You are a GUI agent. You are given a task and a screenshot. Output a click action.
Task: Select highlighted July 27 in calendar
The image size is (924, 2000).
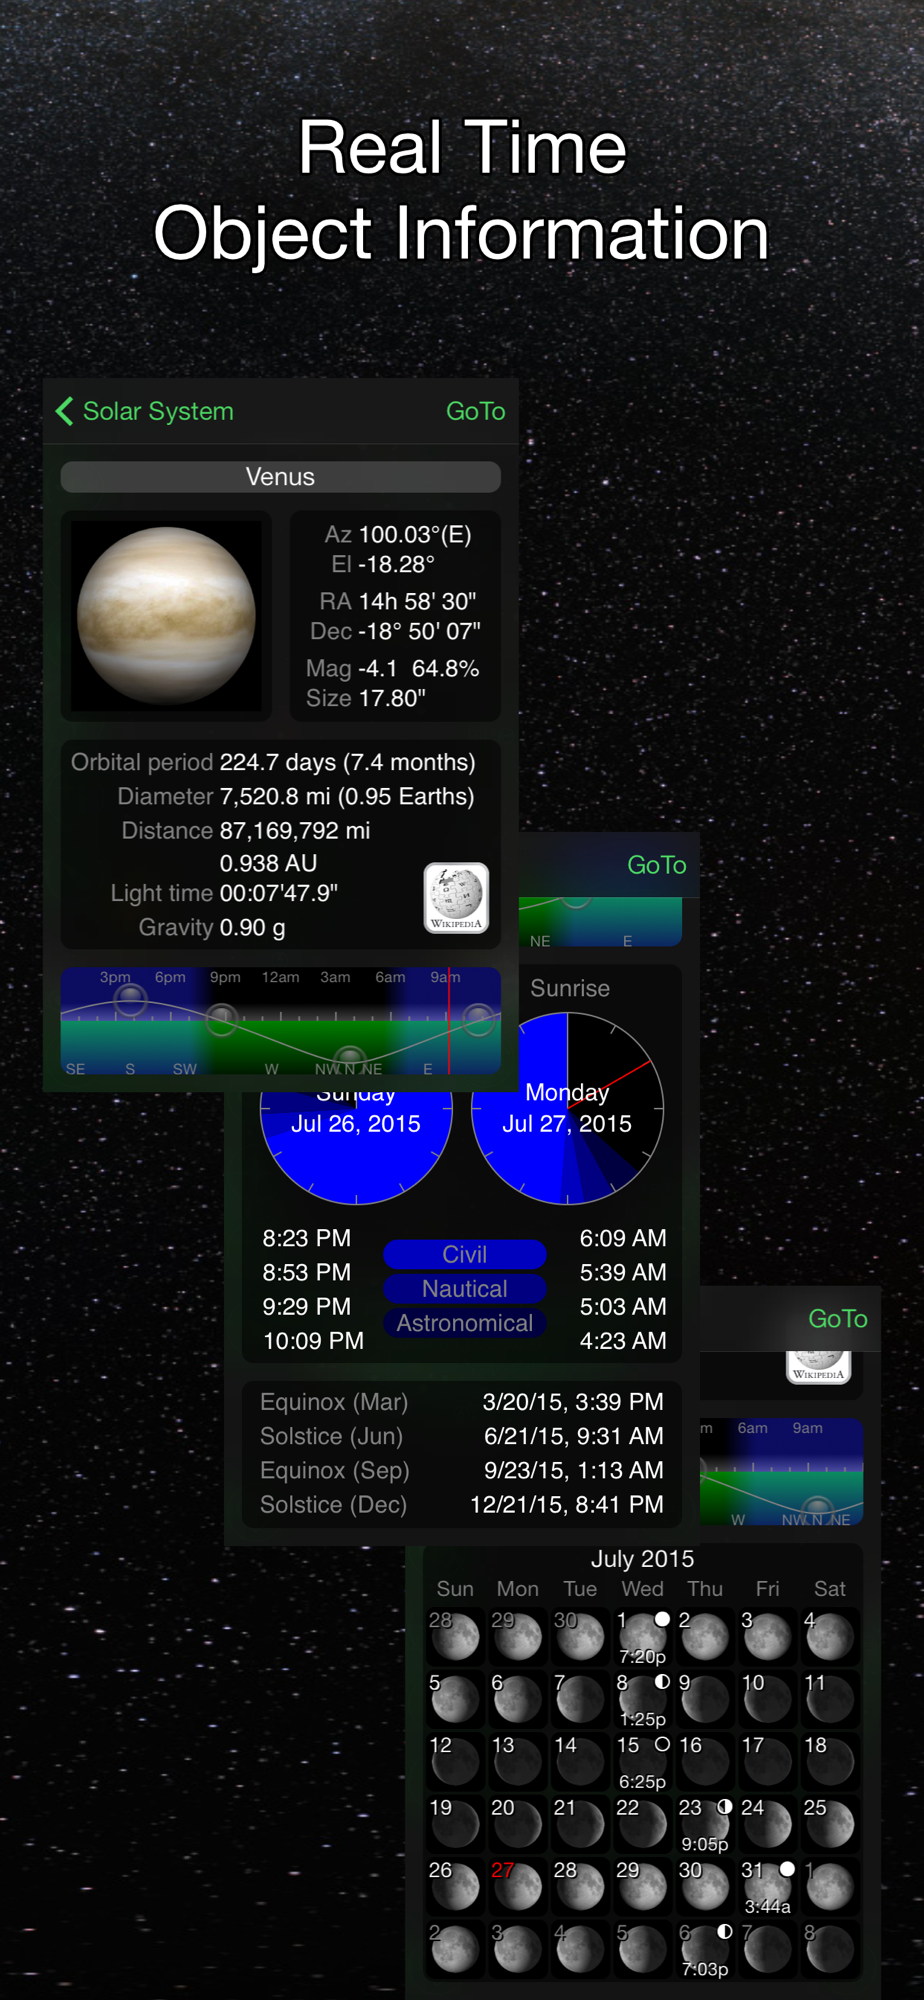coord(517,1887)
